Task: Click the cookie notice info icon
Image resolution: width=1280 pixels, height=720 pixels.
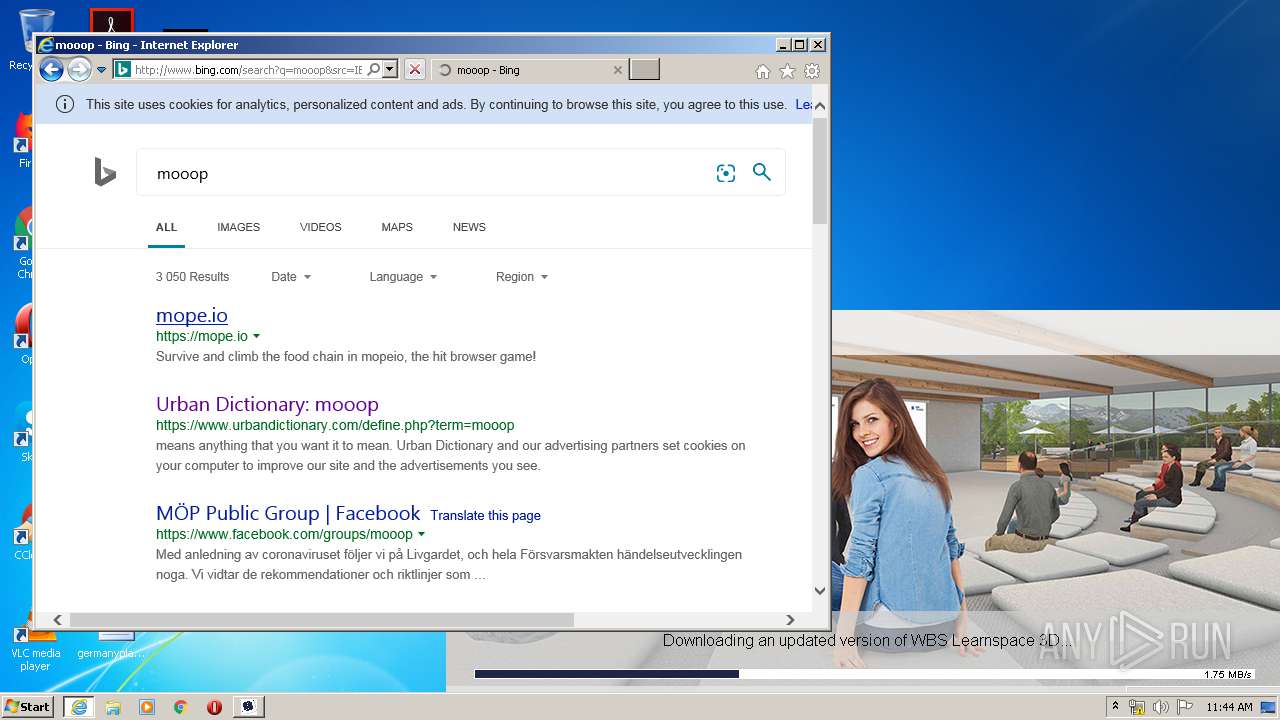Action: pos(65,104)
